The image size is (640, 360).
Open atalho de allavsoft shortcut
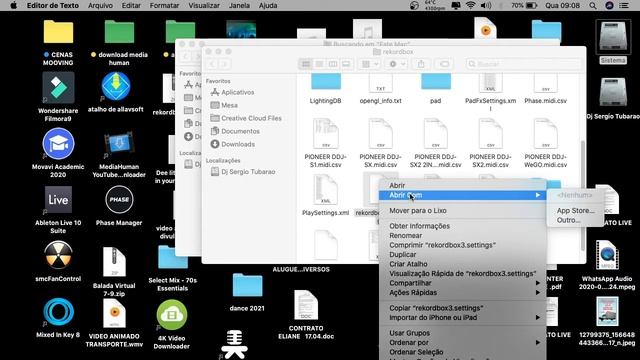pos(116,87)
